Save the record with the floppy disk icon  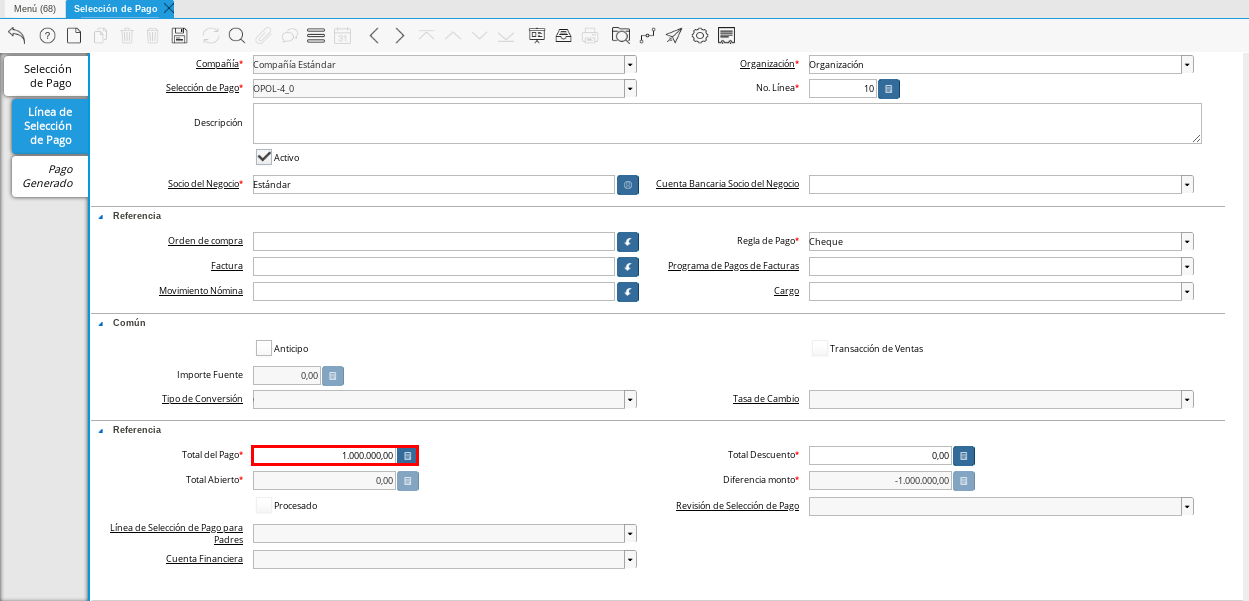click(180, 36)
